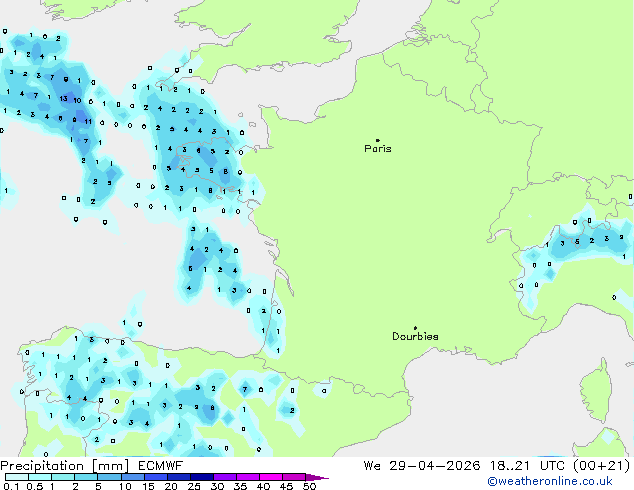Click the Dourbies location label
634x490 pixels.
click(x=415, y=336)
